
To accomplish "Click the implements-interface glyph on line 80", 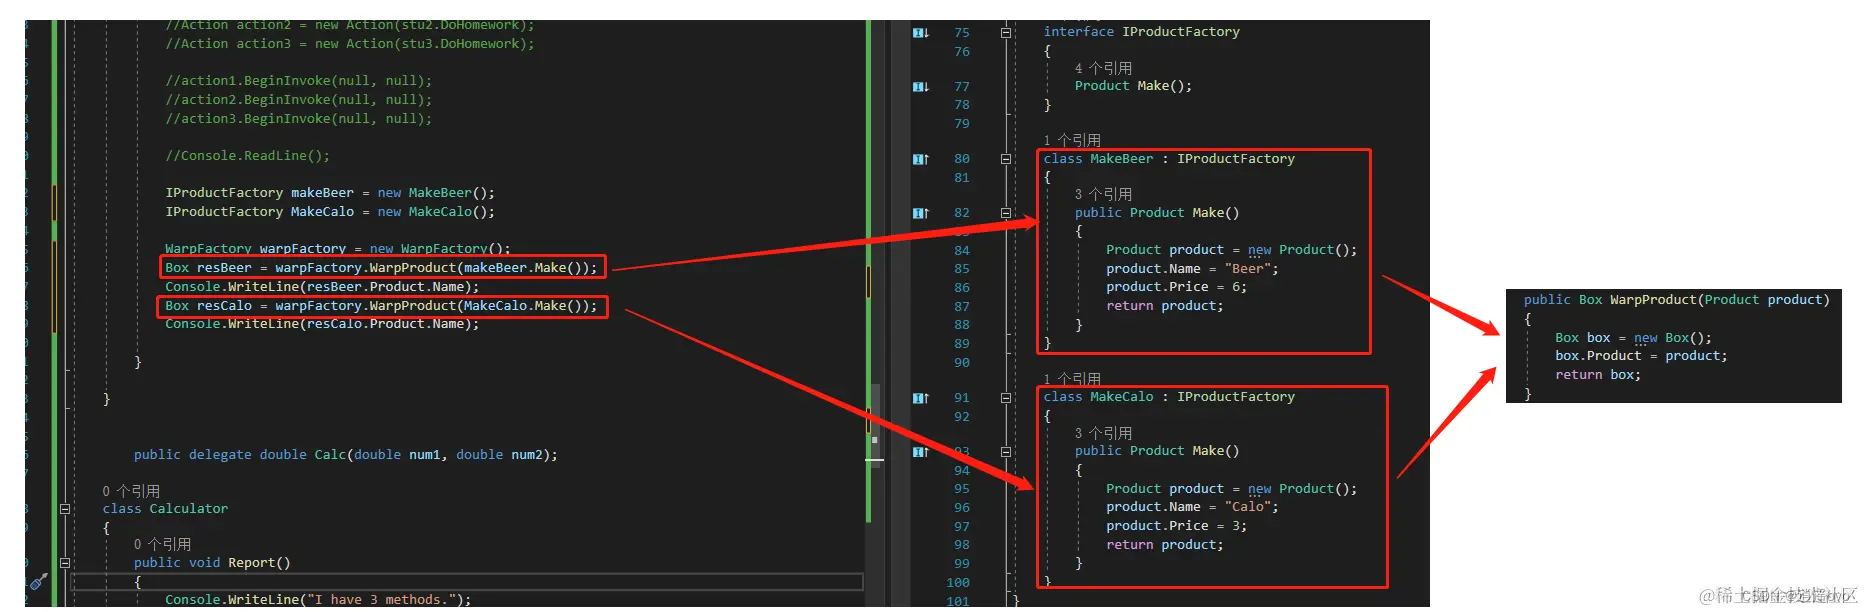I will pos(921,159).
